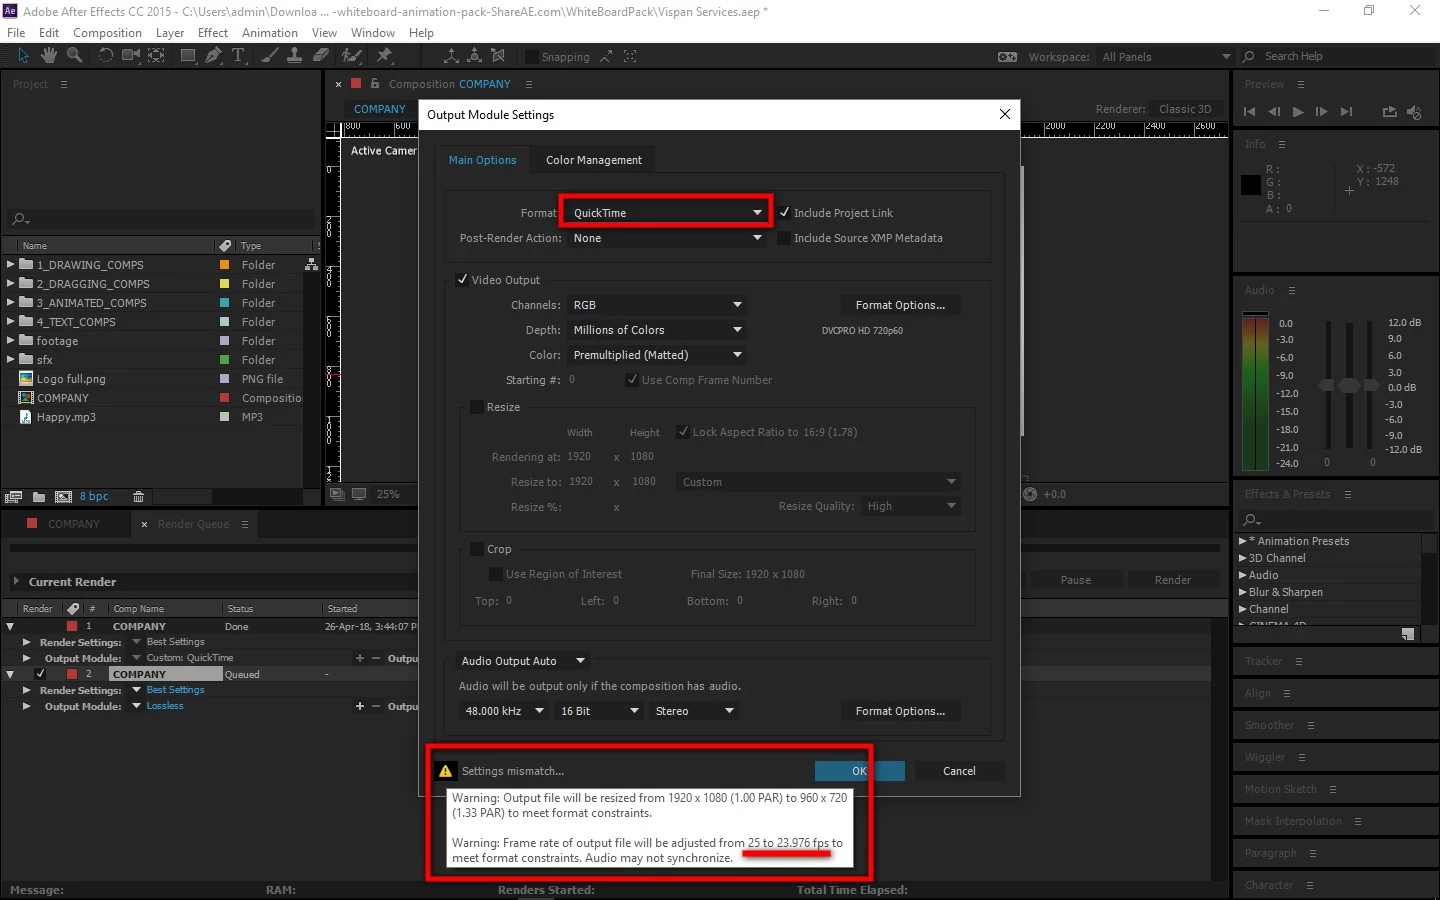This screenshot has height=900, width=1440.
Task: Select the Brush tool
Action: point(270,56)
